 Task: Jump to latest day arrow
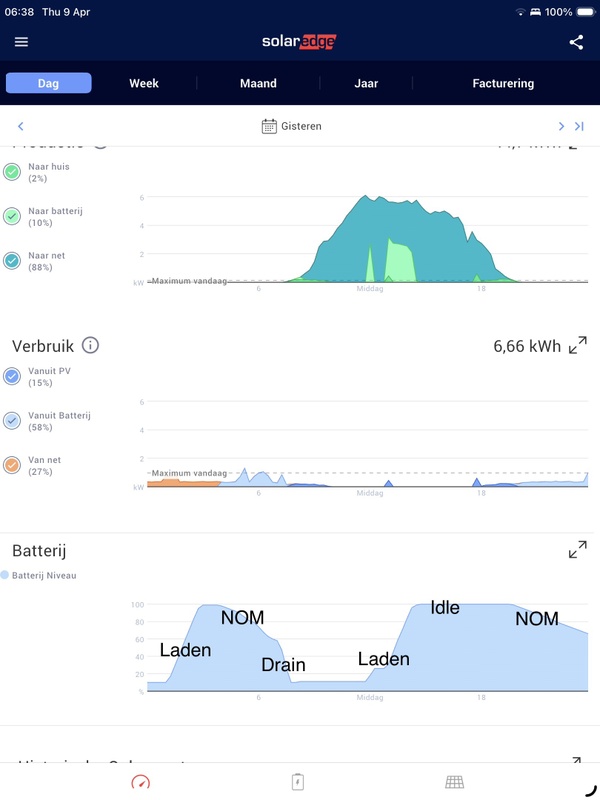coord(579,126)
